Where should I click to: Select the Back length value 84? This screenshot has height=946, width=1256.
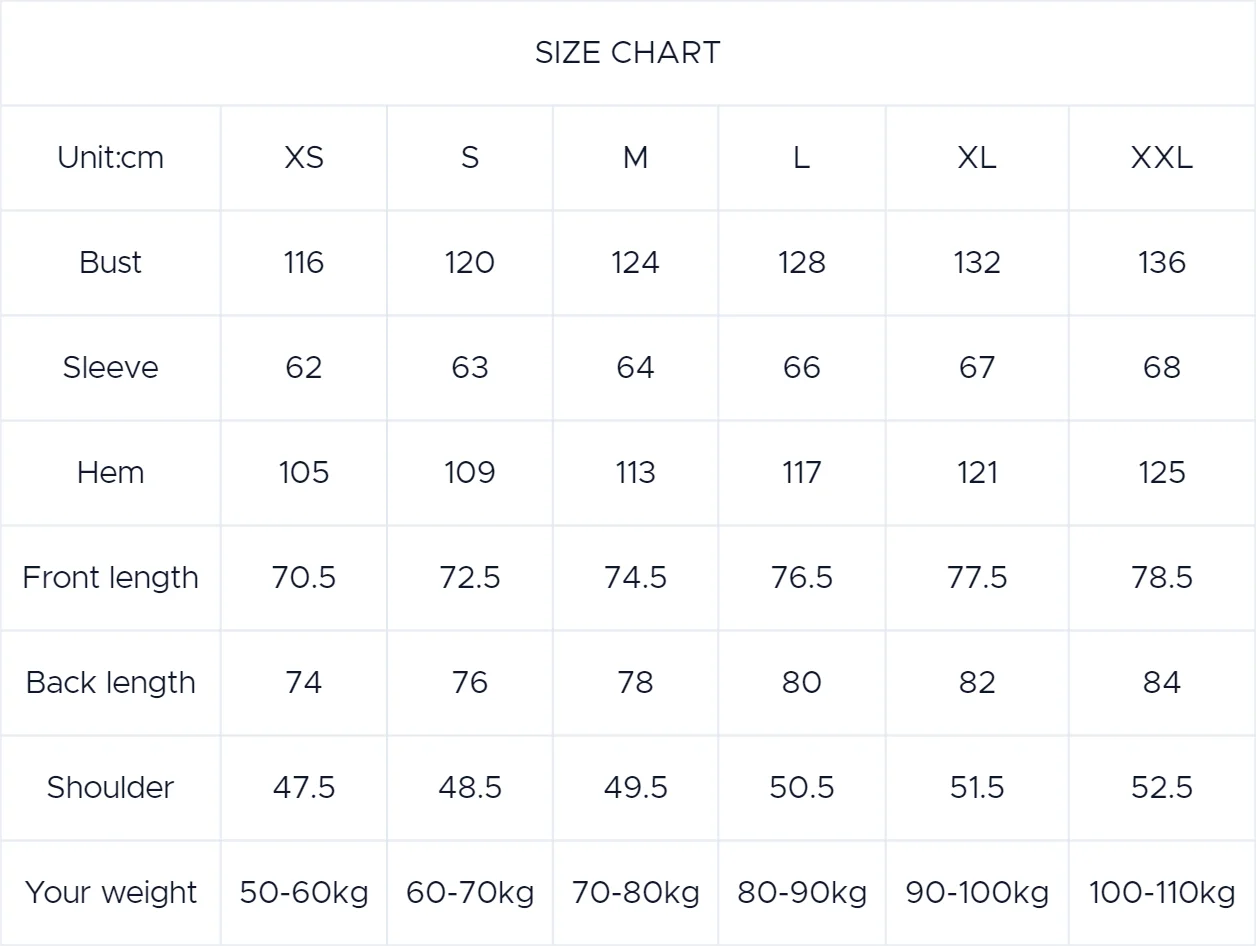(x=1162, y=683)
